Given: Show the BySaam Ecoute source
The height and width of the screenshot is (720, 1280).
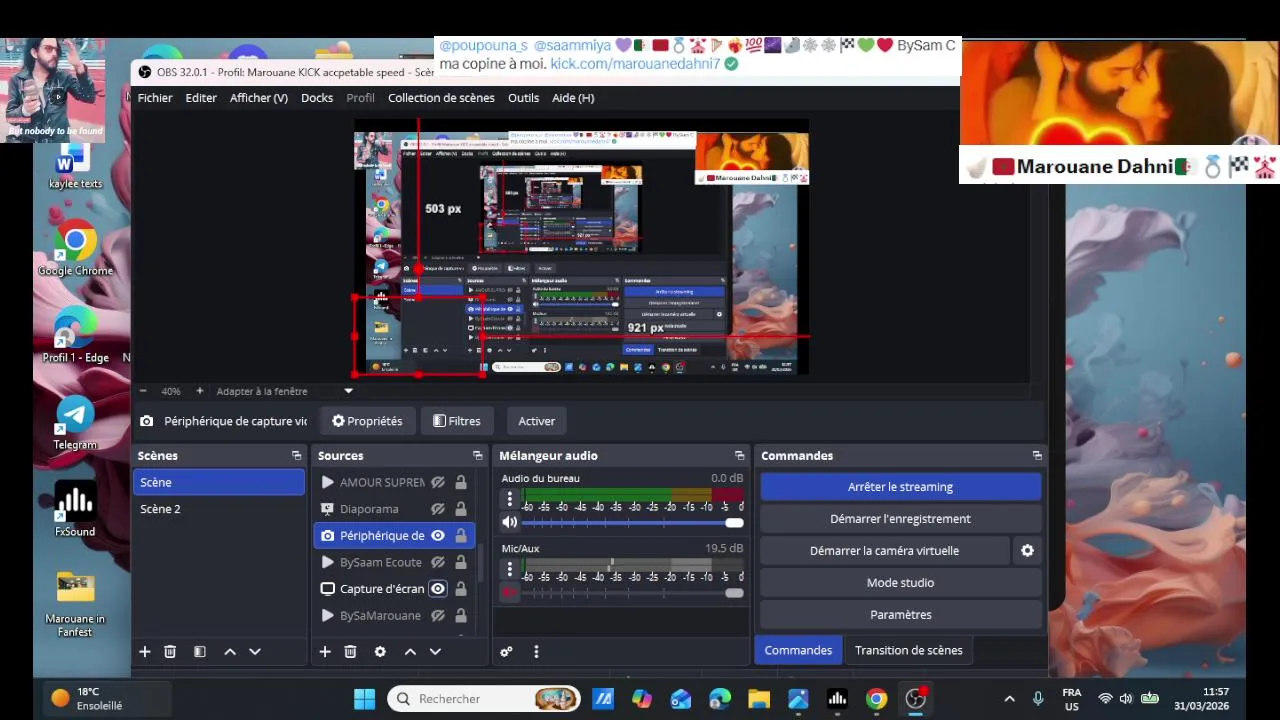Looking at the screenshot, I should pos(438,562).
